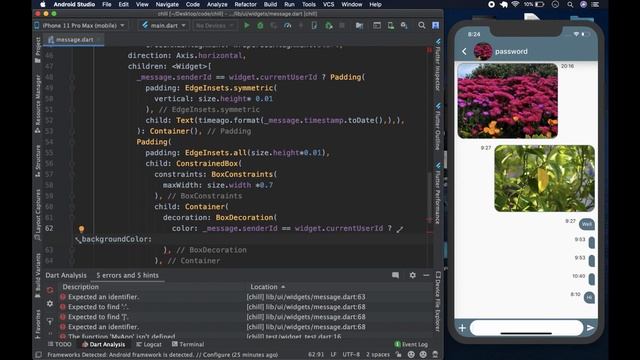The height and width of the screenshot is (360, 640).
Task: Click the Flutter attach debugger icon
Action: coord(329,25)
